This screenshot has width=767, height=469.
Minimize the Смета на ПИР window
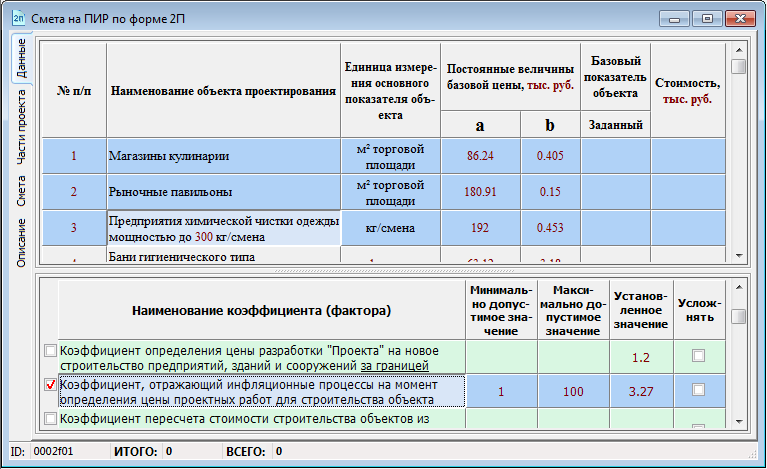tap(675, 19)
